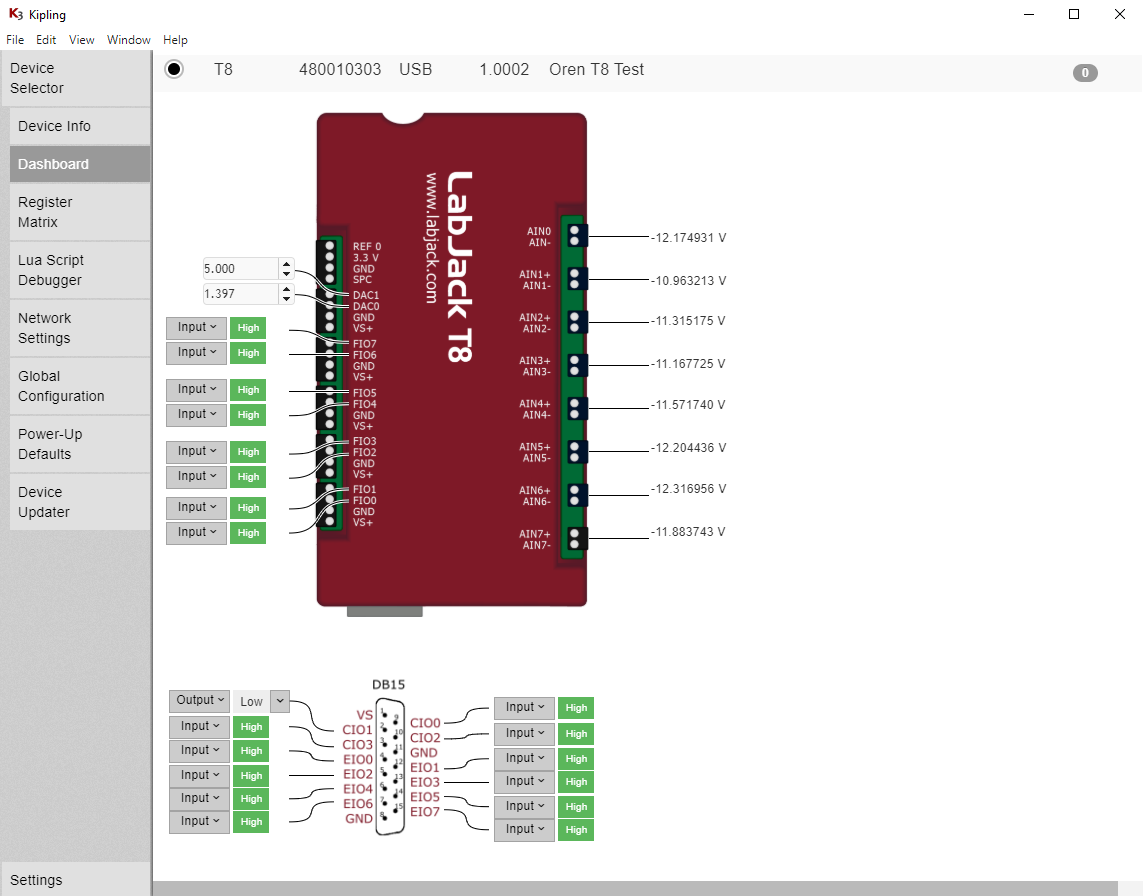The width and height of the screenshot is (1143, 896).
Task: Toggle the High state for CIO3
Action: 251,750
